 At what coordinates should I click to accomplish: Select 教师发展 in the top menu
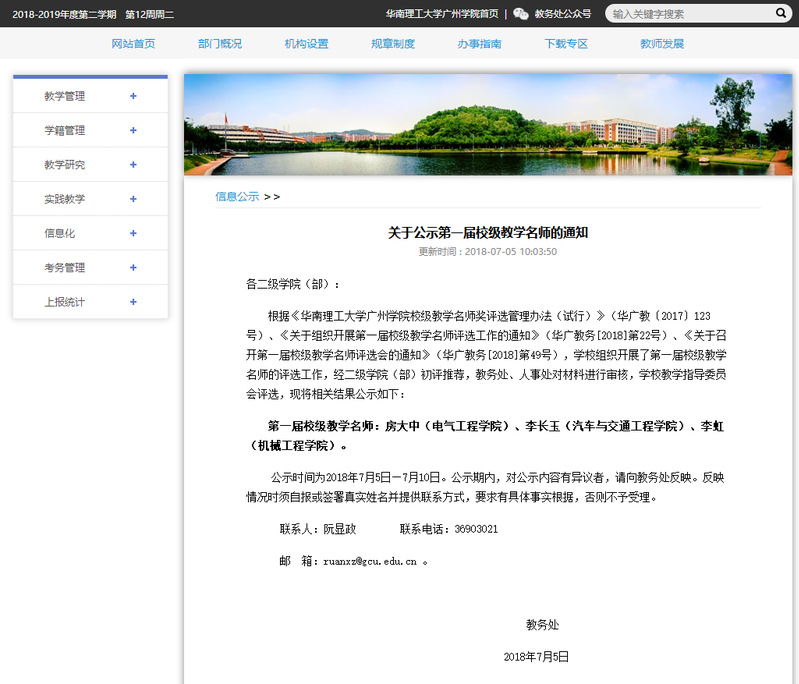tap(662, 44)
